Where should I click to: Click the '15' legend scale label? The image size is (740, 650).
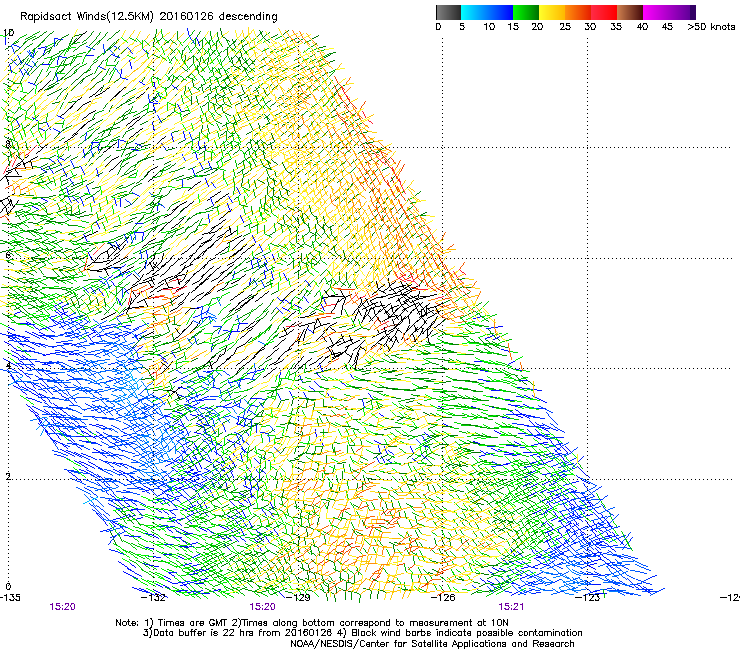click(x=513, y=27)
